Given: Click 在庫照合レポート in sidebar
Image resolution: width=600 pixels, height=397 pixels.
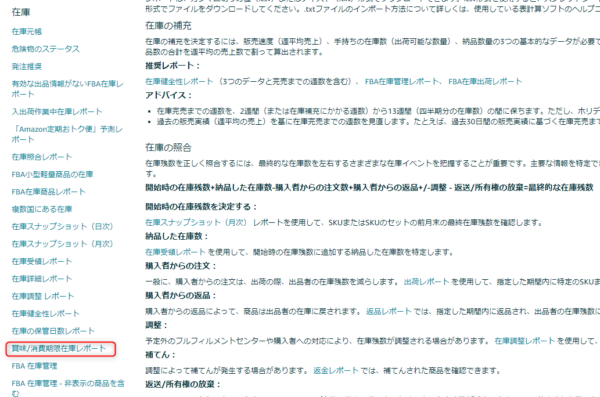Looking at the screenshot, I should click(x=42, y=157).
